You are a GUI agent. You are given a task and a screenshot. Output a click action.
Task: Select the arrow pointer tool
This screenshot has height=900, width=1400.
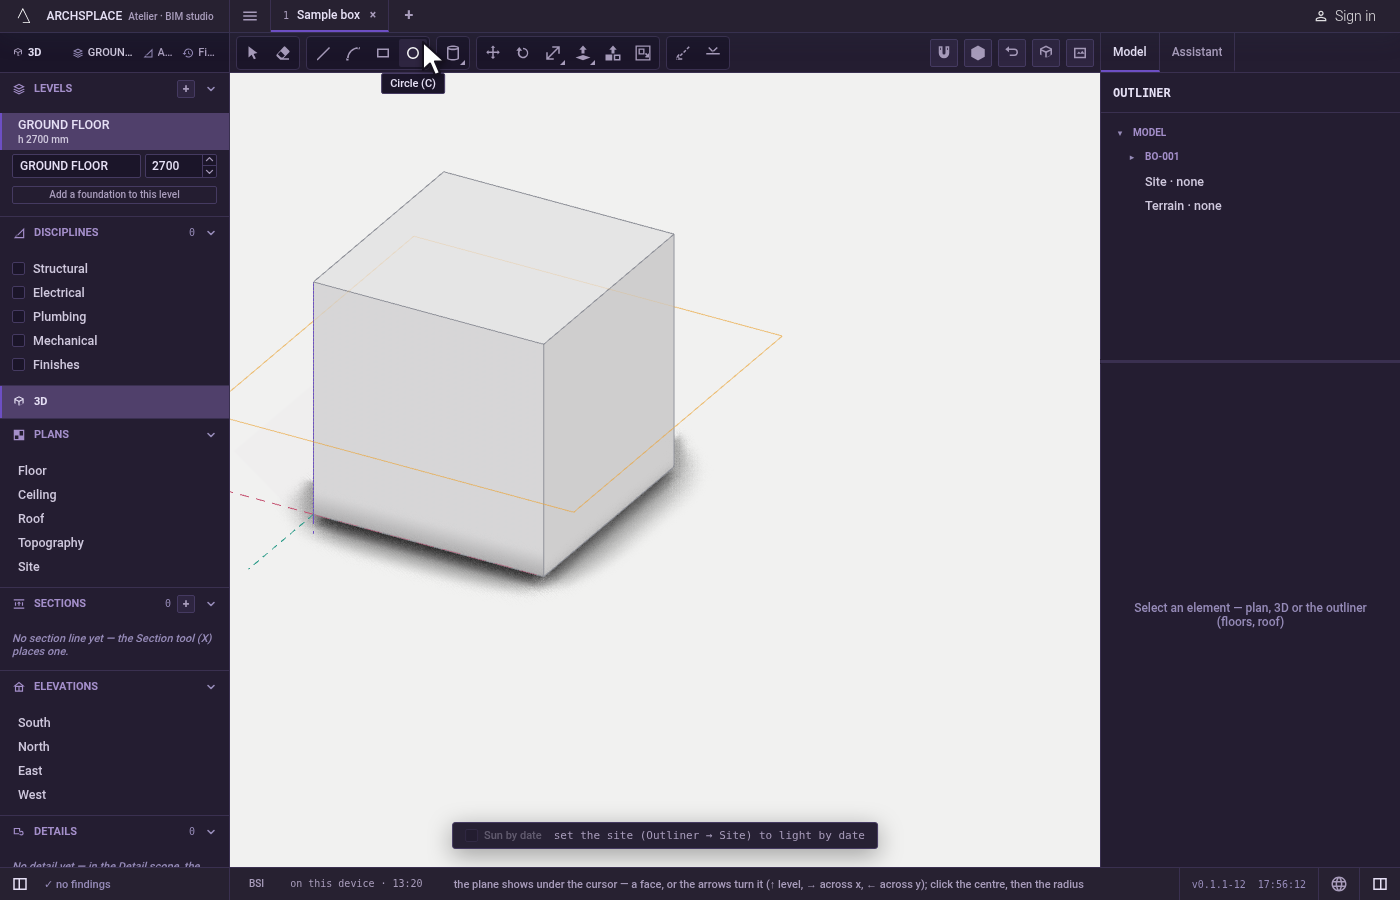252,53
